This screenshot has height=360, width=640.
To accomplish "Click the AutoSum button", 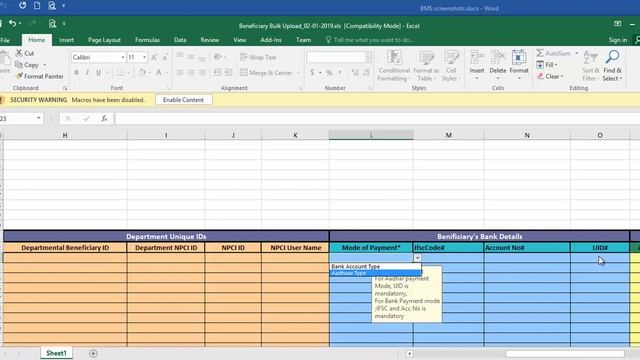I will [553, 53].
